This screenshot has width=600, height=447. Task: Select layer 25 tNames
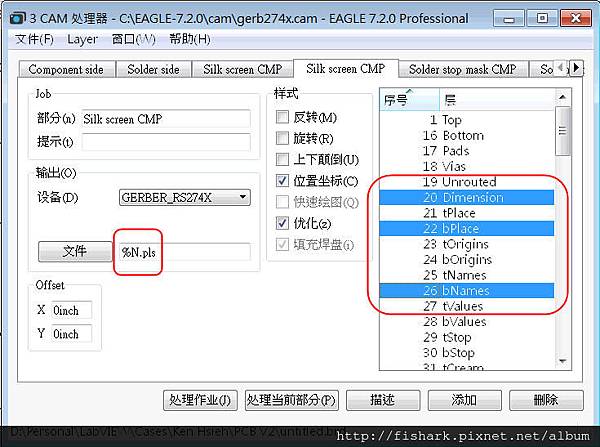click(x=467, y=275)
